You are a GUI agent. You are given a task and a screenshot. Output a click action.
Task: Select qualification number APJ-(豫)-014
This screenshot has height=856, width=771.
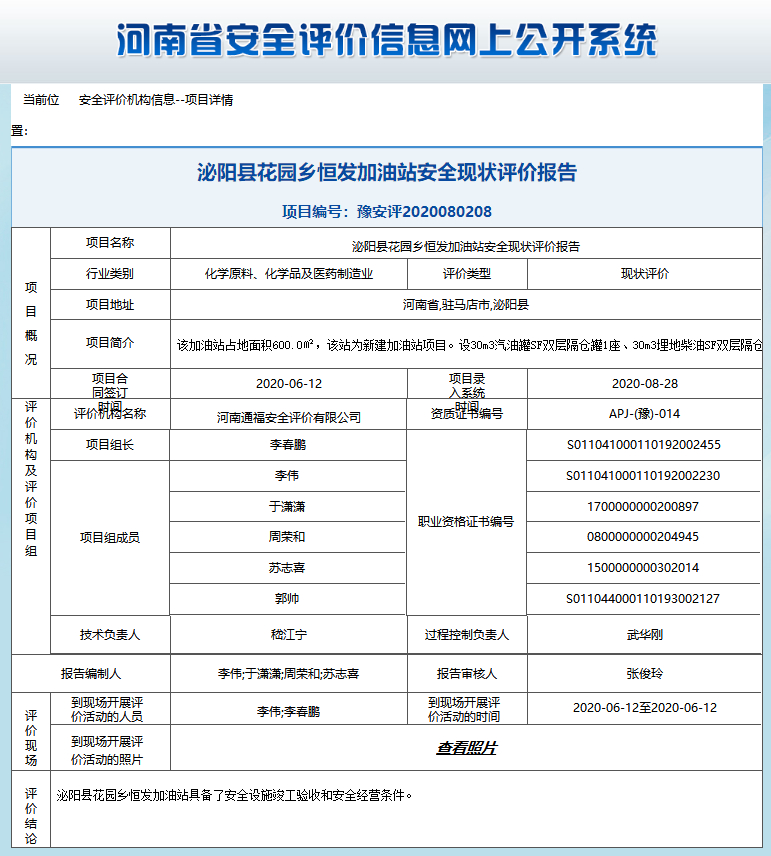click(x=644, y=414)
